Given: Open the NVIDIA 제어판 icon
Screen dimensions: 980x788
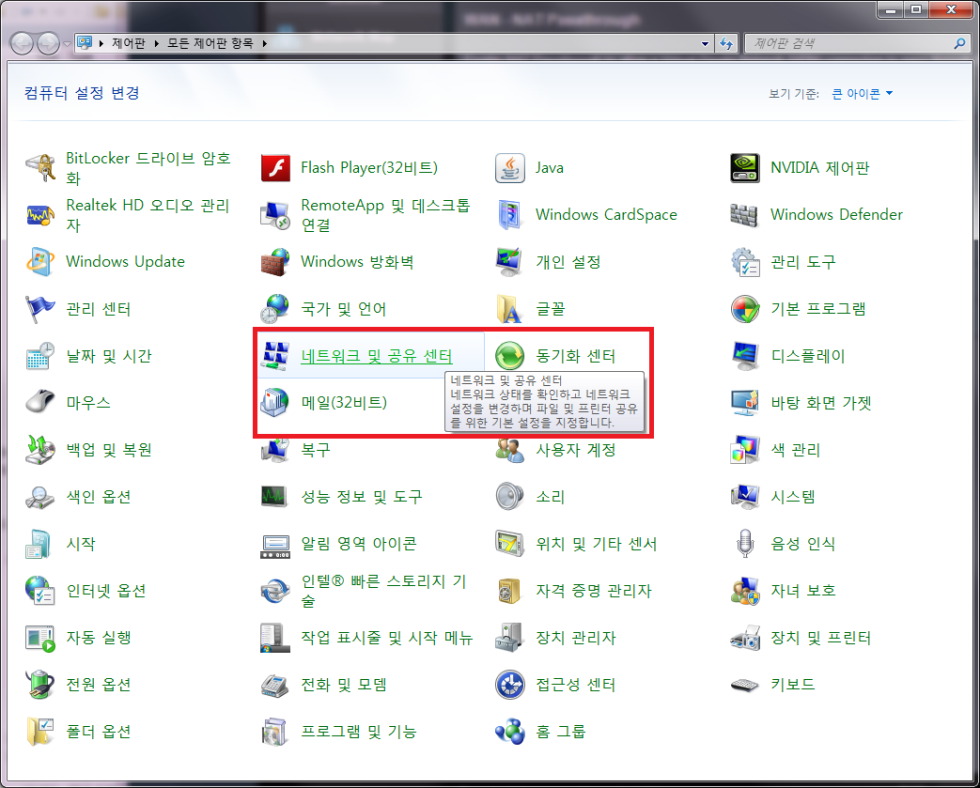Looking at the screenshot, I should click(x=745, y=168).
